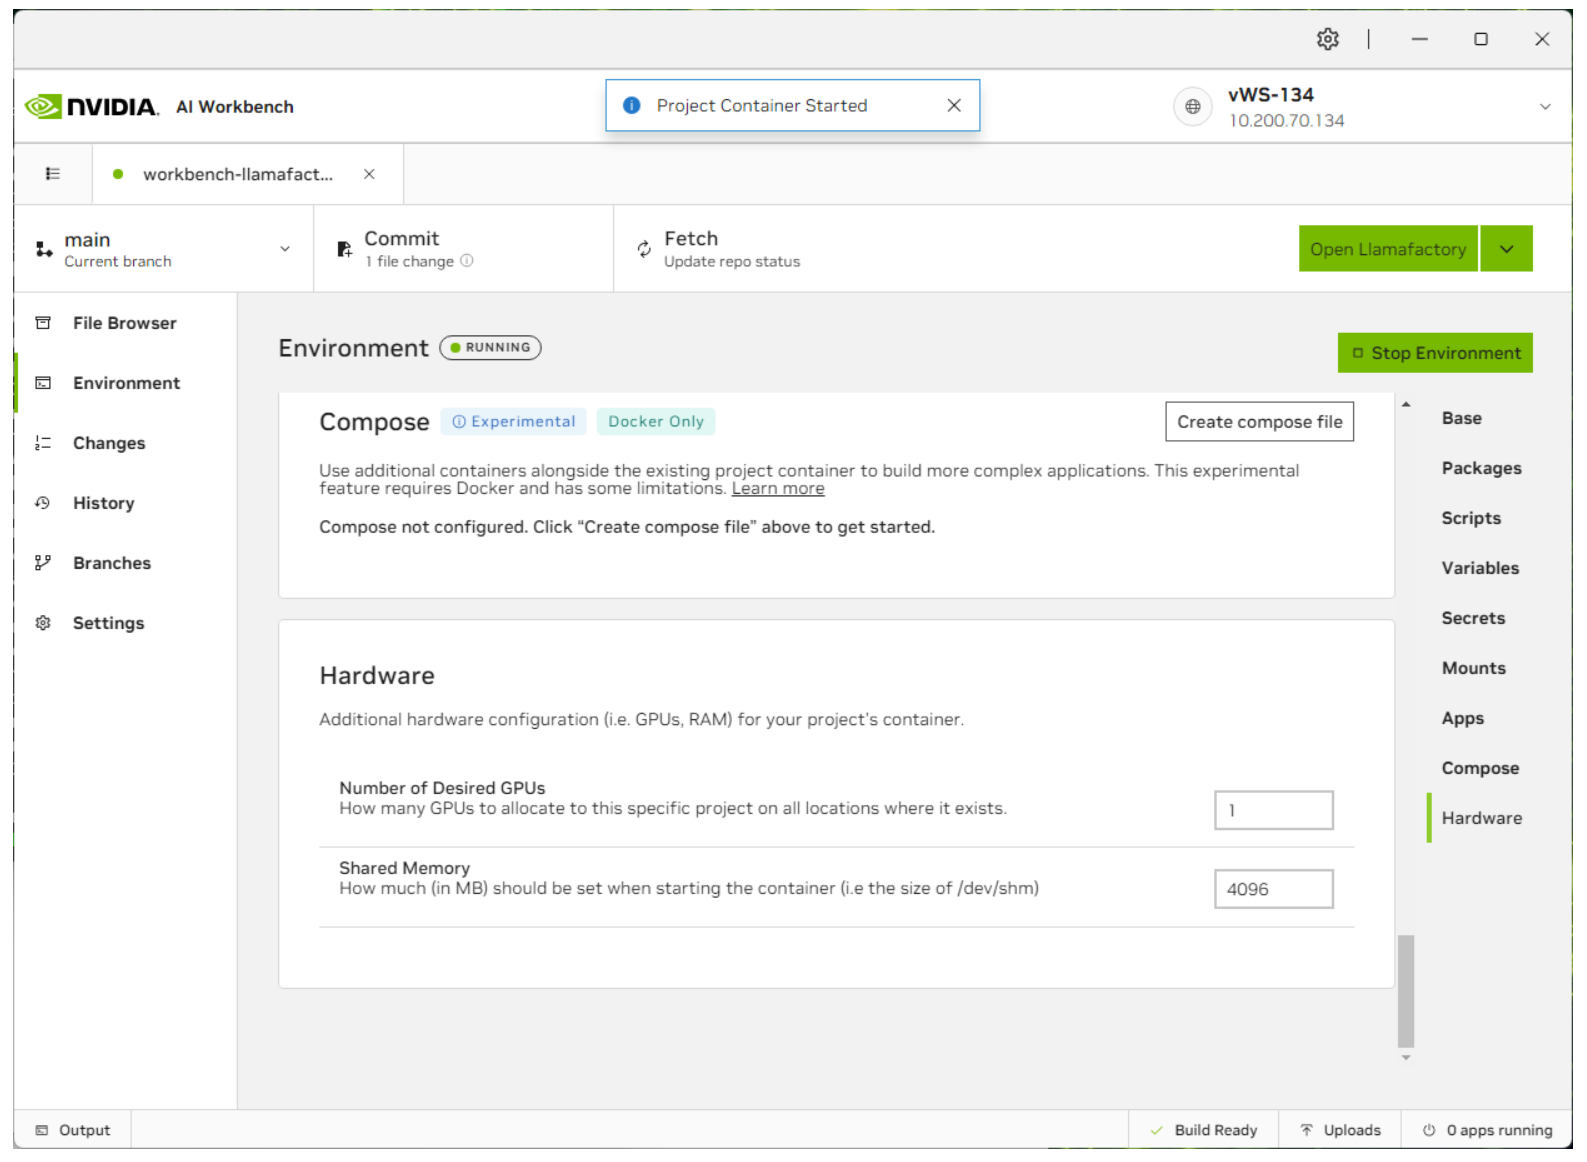Expand the main branch dropdown
This screenshot has width=1587, height=1162.
point(285,249)
